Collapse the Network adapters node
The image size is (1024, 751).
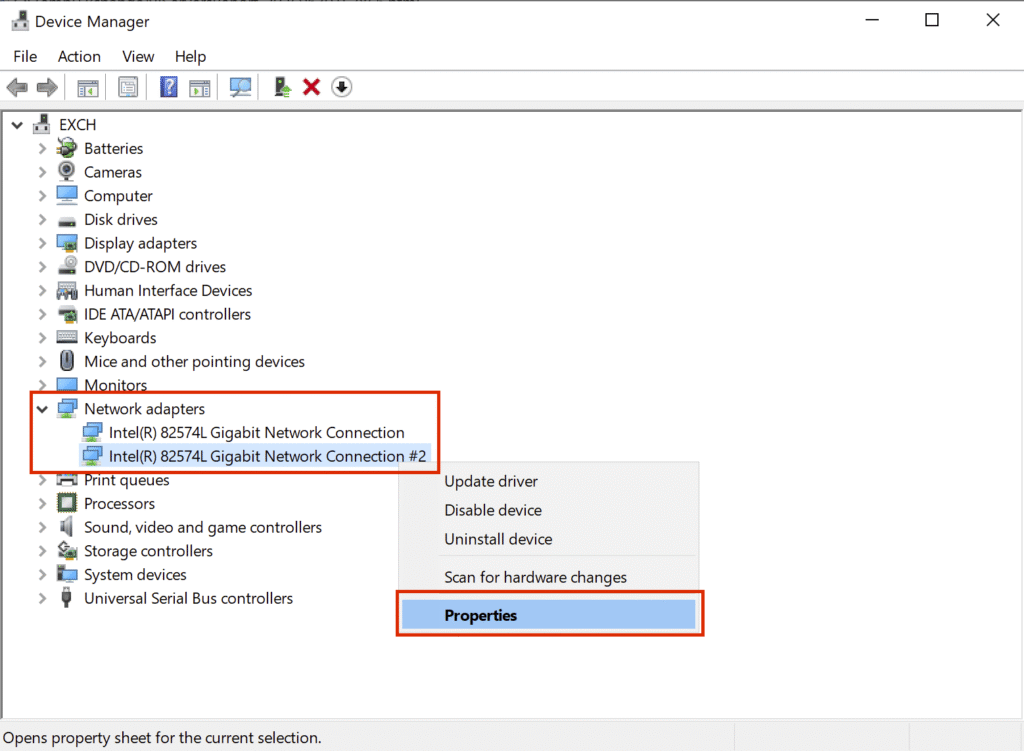(42, 409)
